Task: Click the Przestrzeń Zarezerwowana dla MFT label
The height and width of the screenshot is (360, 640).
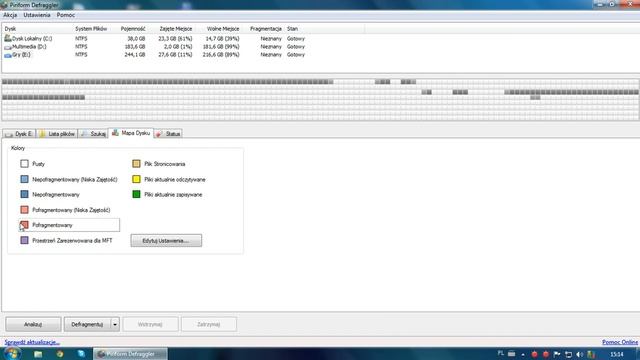Action: click(x=72, y=241)
